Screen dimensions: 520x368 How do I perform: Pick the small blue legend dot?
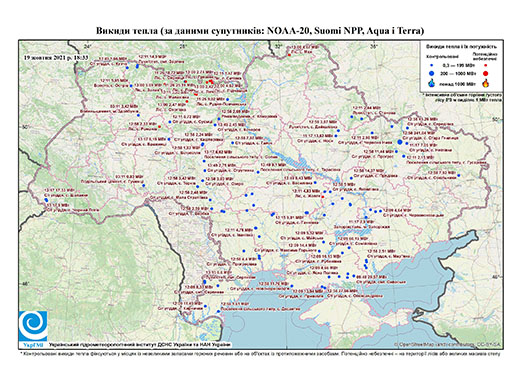click(x=432, y=66)
